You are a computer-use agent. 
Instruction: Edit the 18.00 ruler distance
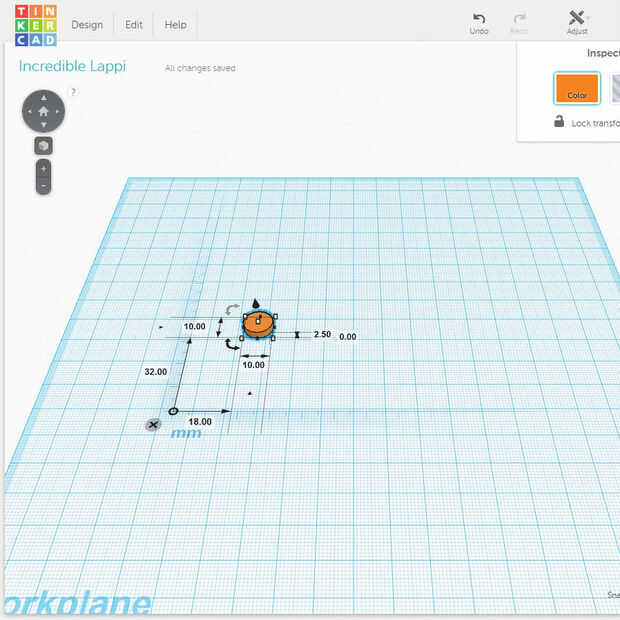pos(200,422)
